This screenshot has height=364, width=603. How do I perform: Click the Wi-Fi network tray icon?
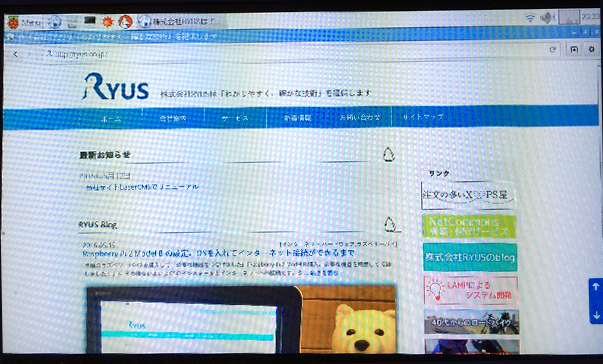pos(530,18)
